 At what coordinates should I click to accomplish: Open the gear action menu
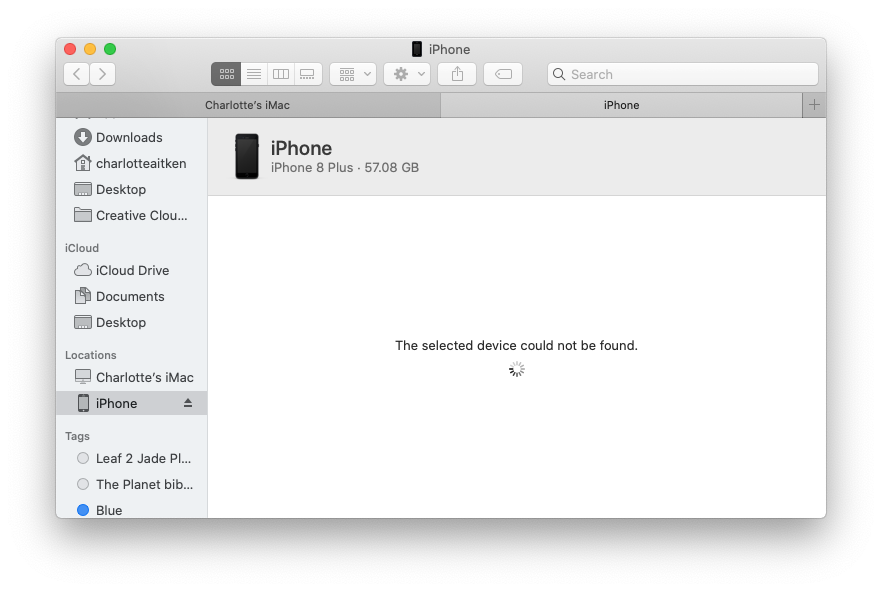coord(407,74)
